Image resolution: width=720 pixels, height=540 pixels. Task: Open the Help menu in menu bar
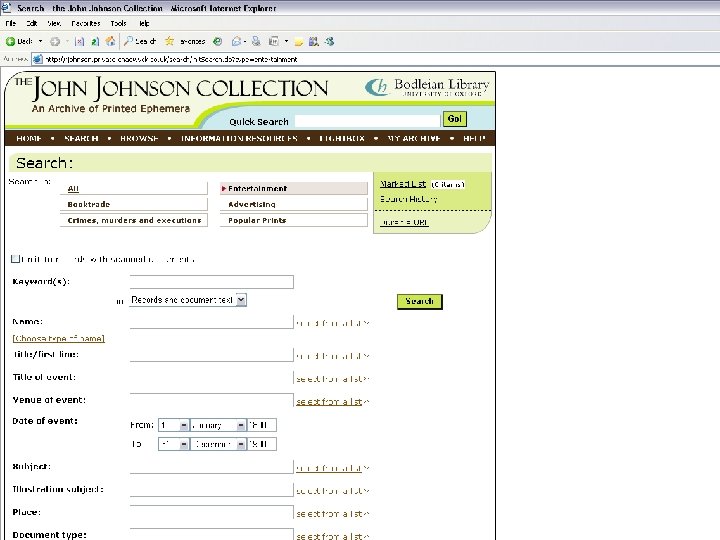point(144,23)
